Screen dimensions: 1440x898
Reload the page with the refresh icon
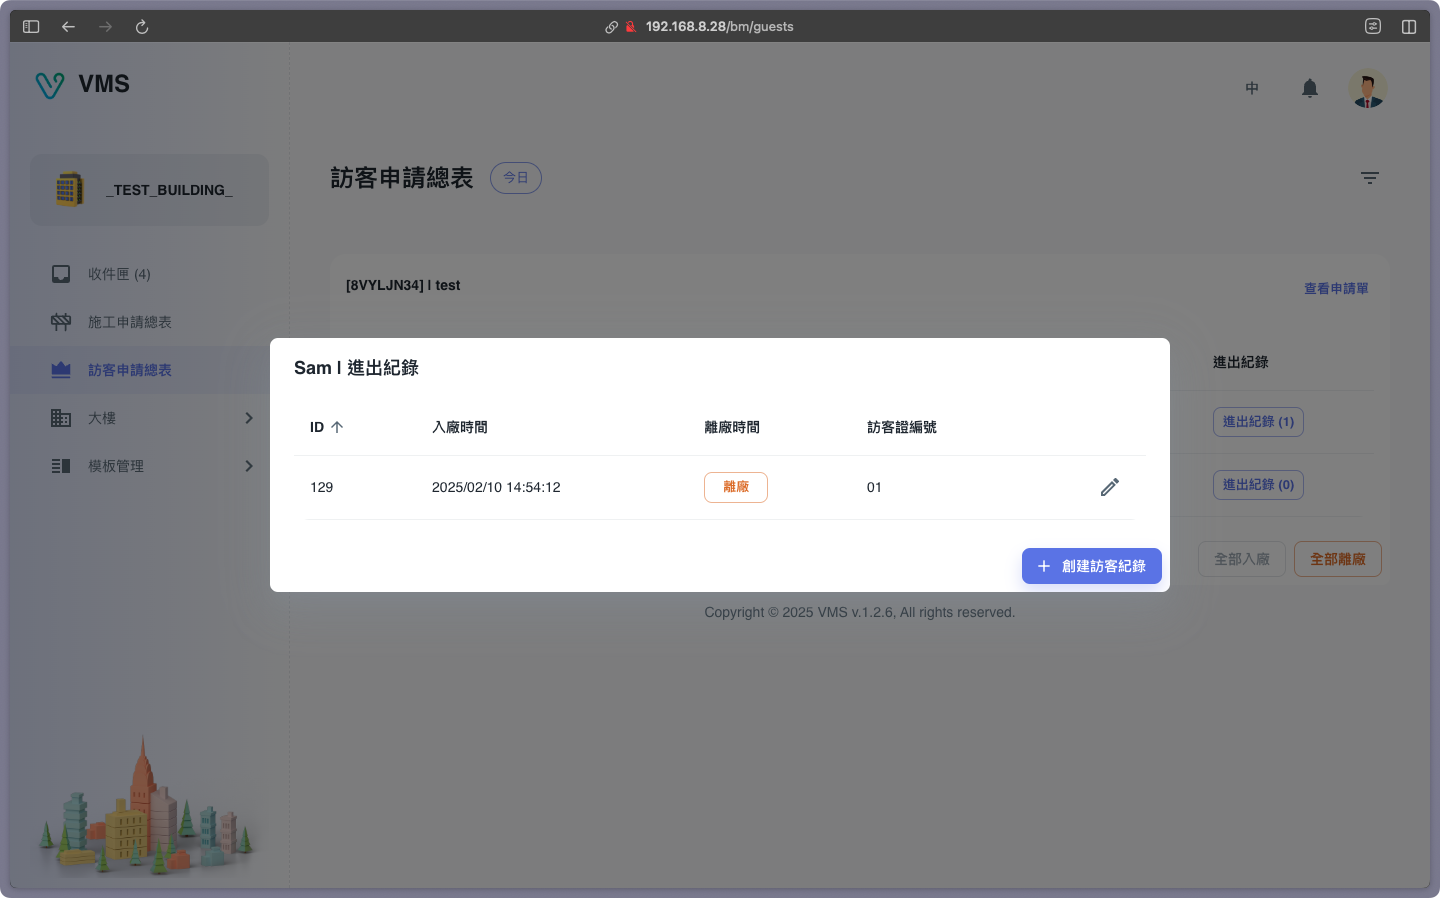142,27
